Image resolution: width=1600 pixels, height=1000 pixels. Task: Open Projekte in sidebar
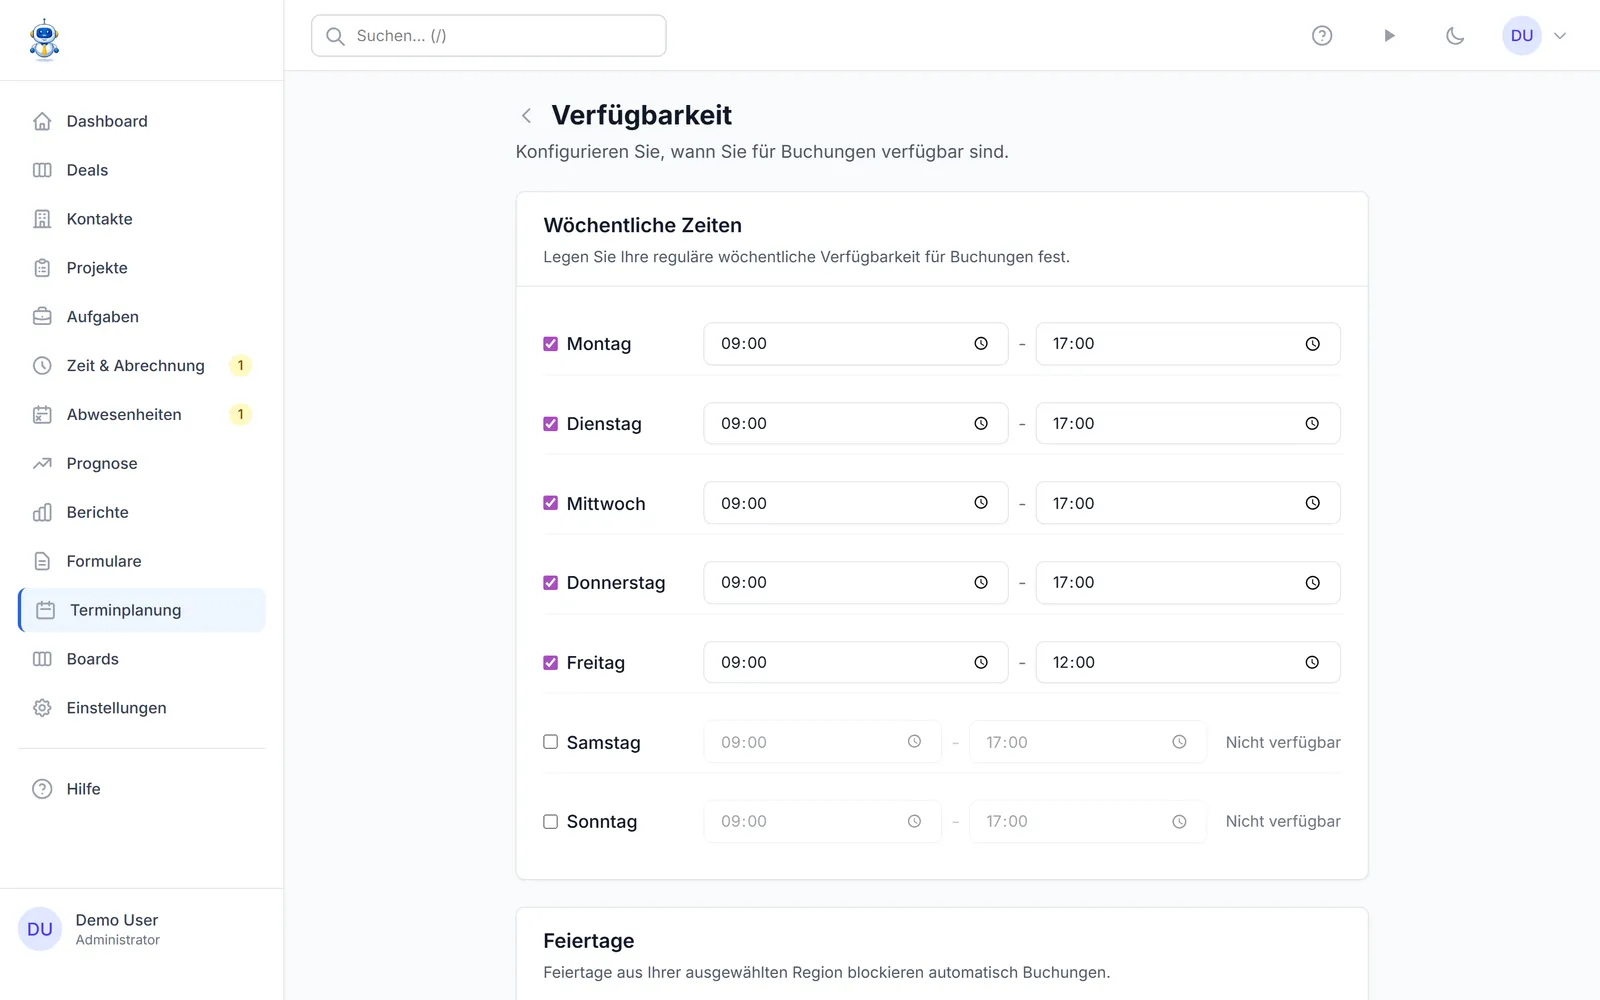tap(142, 268)
